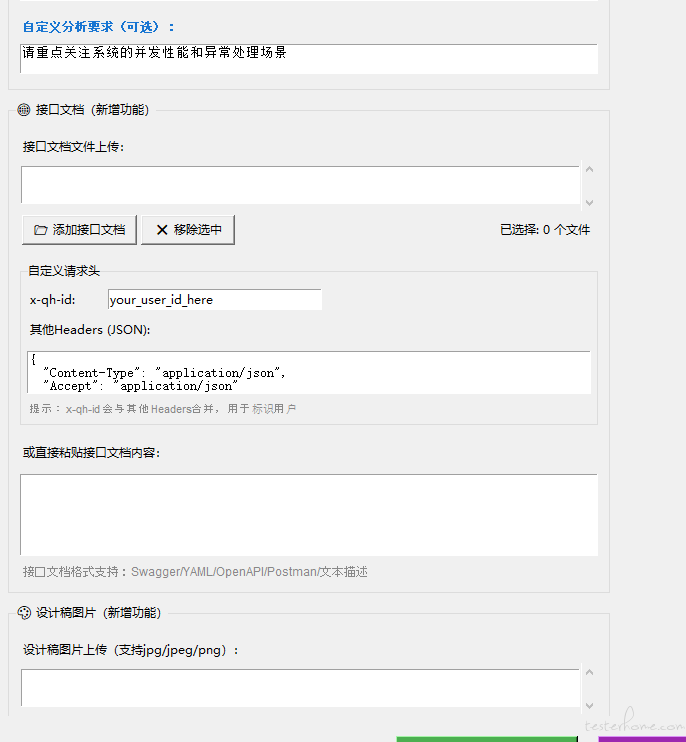Focus the 自定义分析要求 text box
686x742 pixels.
point(308,58)
